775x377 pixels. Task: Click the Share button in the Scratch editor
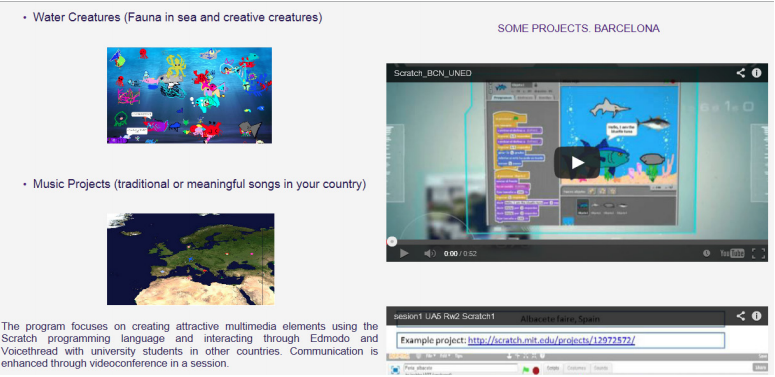760,368
